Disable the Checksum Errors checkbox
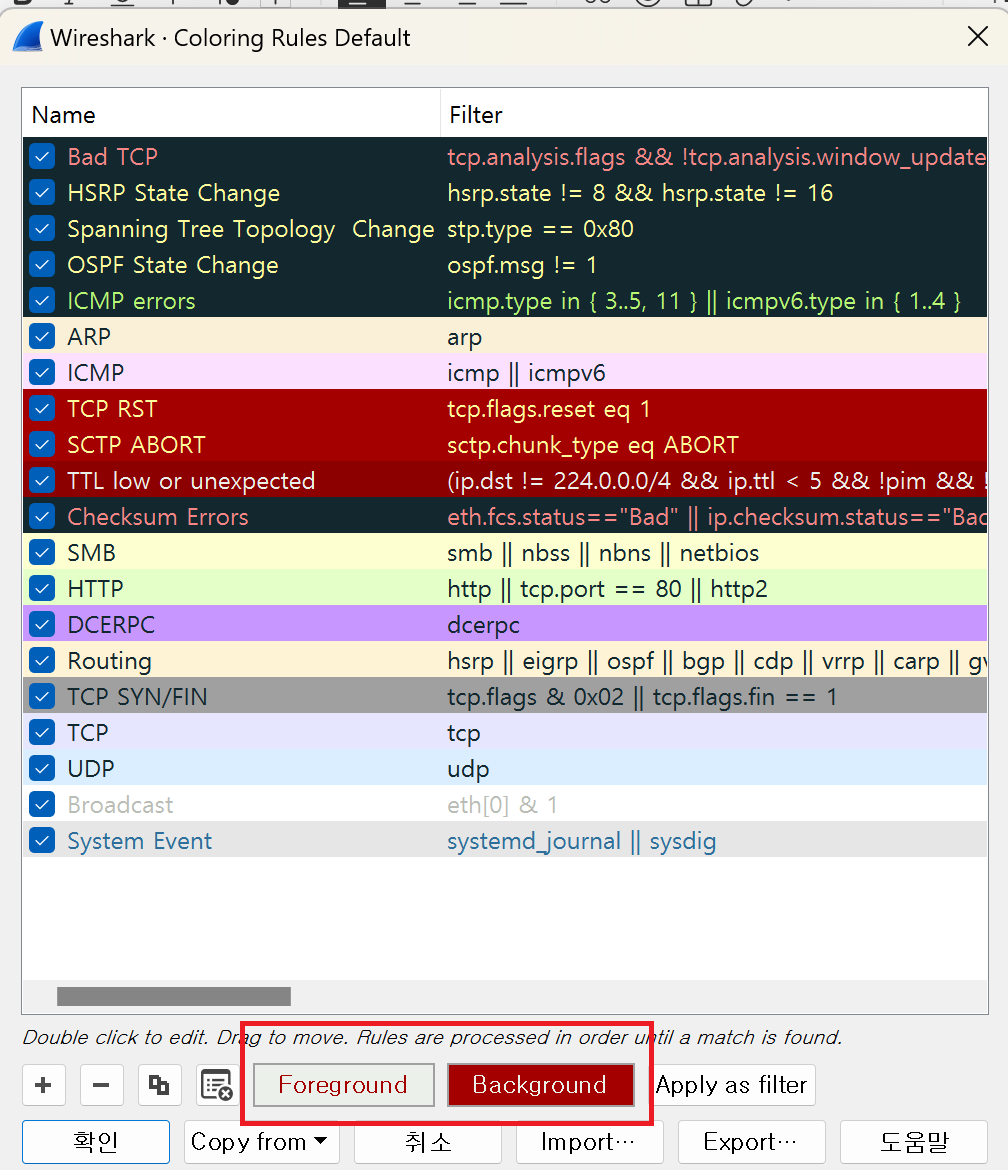The width and height of the screenshot is (1008, 1170). (x=43, y=516)
